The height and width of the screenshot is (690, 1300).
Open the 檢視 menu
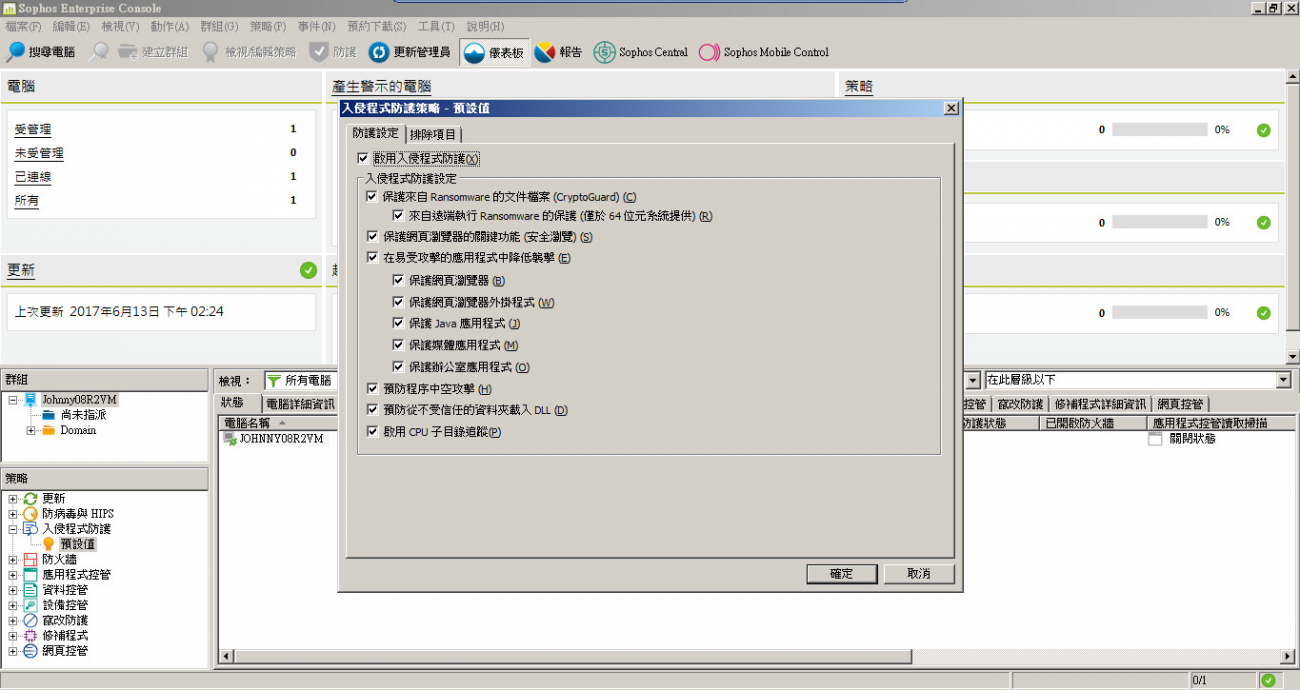(x=120, y=26)
